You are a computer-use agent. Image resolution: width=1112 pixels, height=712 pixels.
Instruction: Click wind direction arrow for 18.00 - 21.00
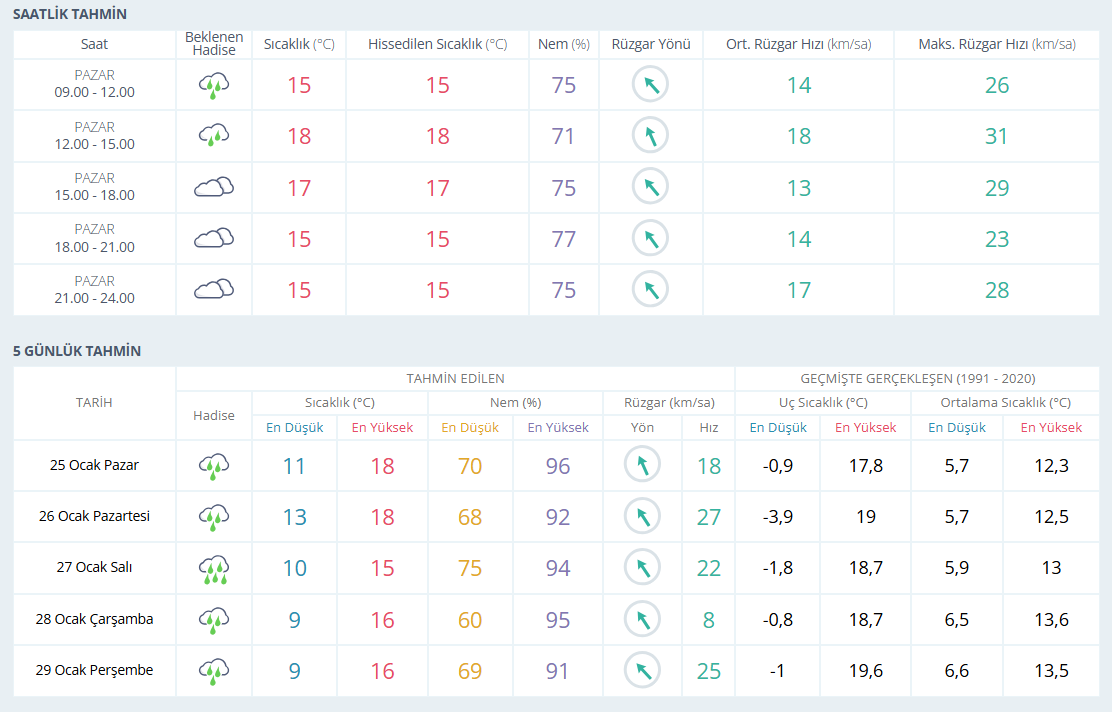click(x=650, y=238)
